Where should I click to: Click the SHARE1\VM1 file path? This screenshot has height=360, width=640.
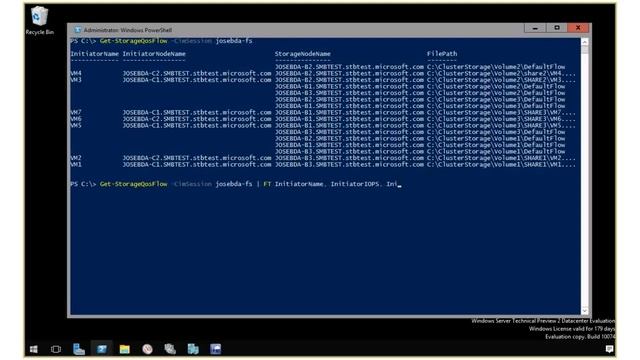click(x=501, y=164)
